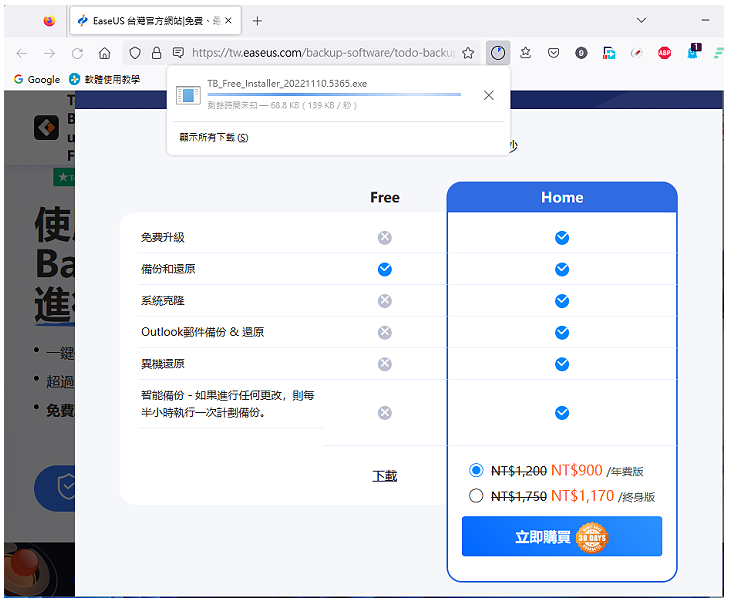
Task: Select the NT$1,170 終身版 radio option
Action: pyautogui.click(x=476, y=496)
